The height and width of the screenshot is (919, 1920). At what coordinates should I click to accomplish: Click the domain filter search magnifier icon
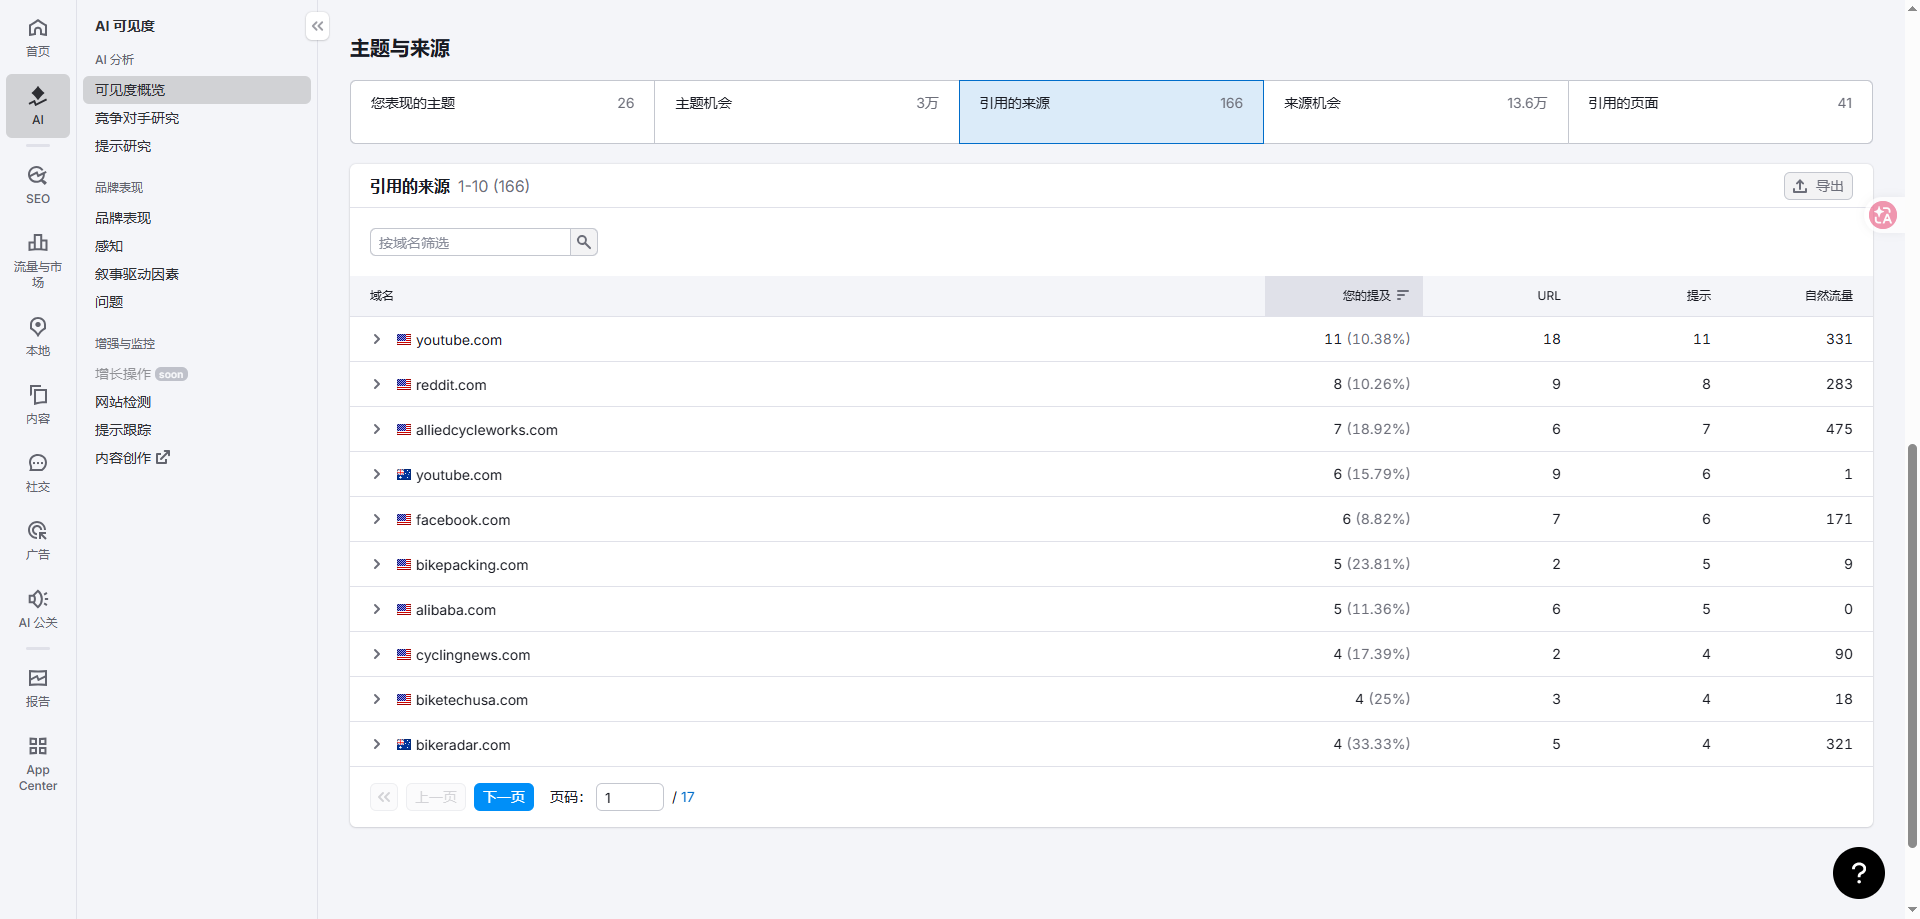(584, 242)
